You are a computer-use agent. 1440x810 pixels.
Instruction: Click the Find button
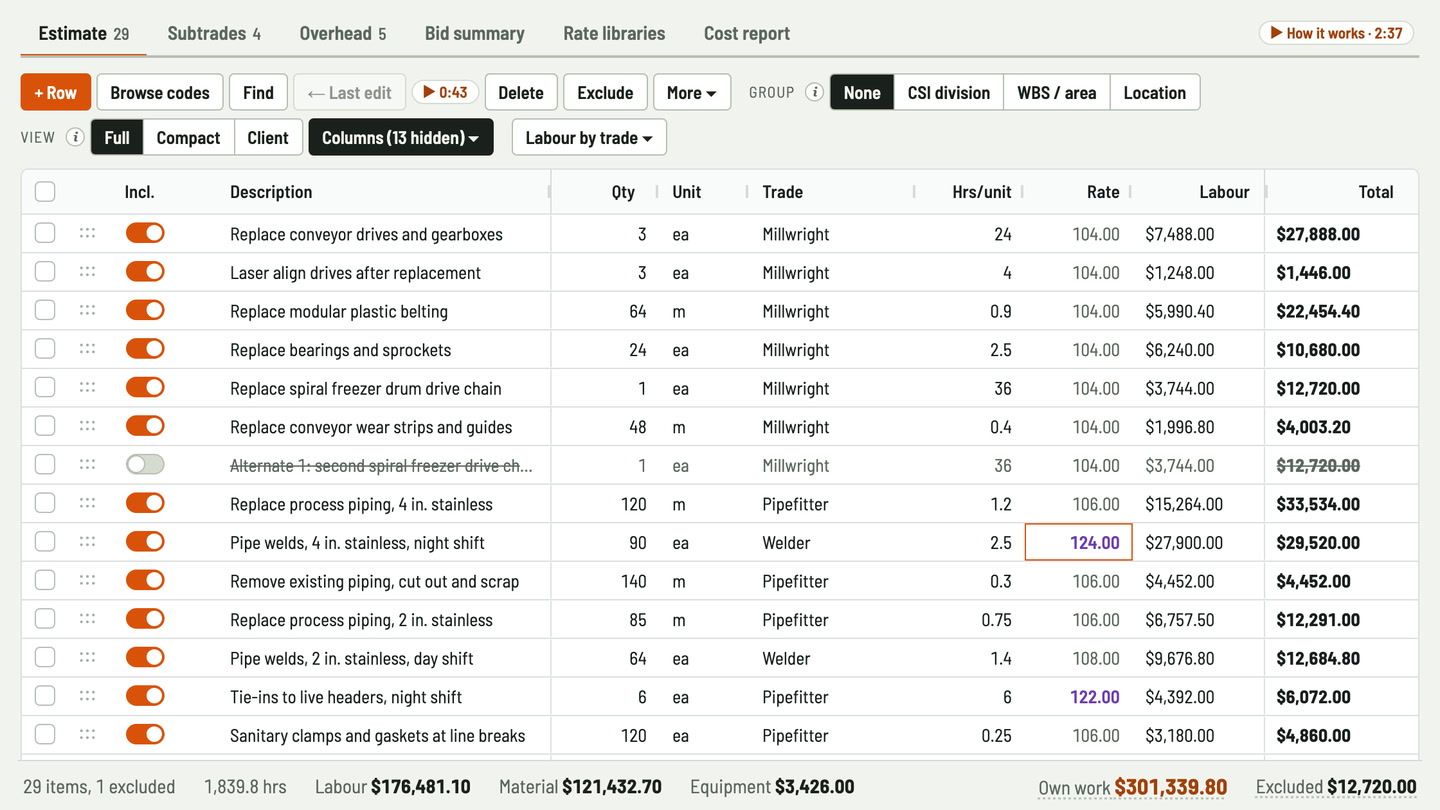click(x=258, y=93)
